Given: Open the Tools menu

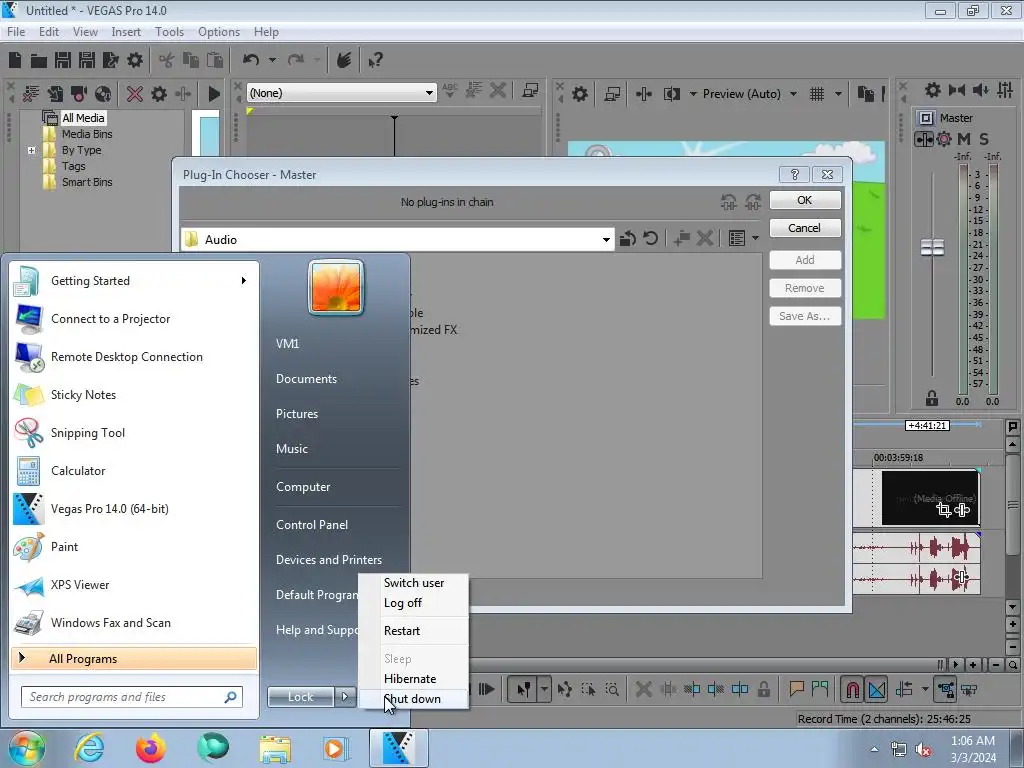Looking at the screenshot, I should [x=169, y=32].
